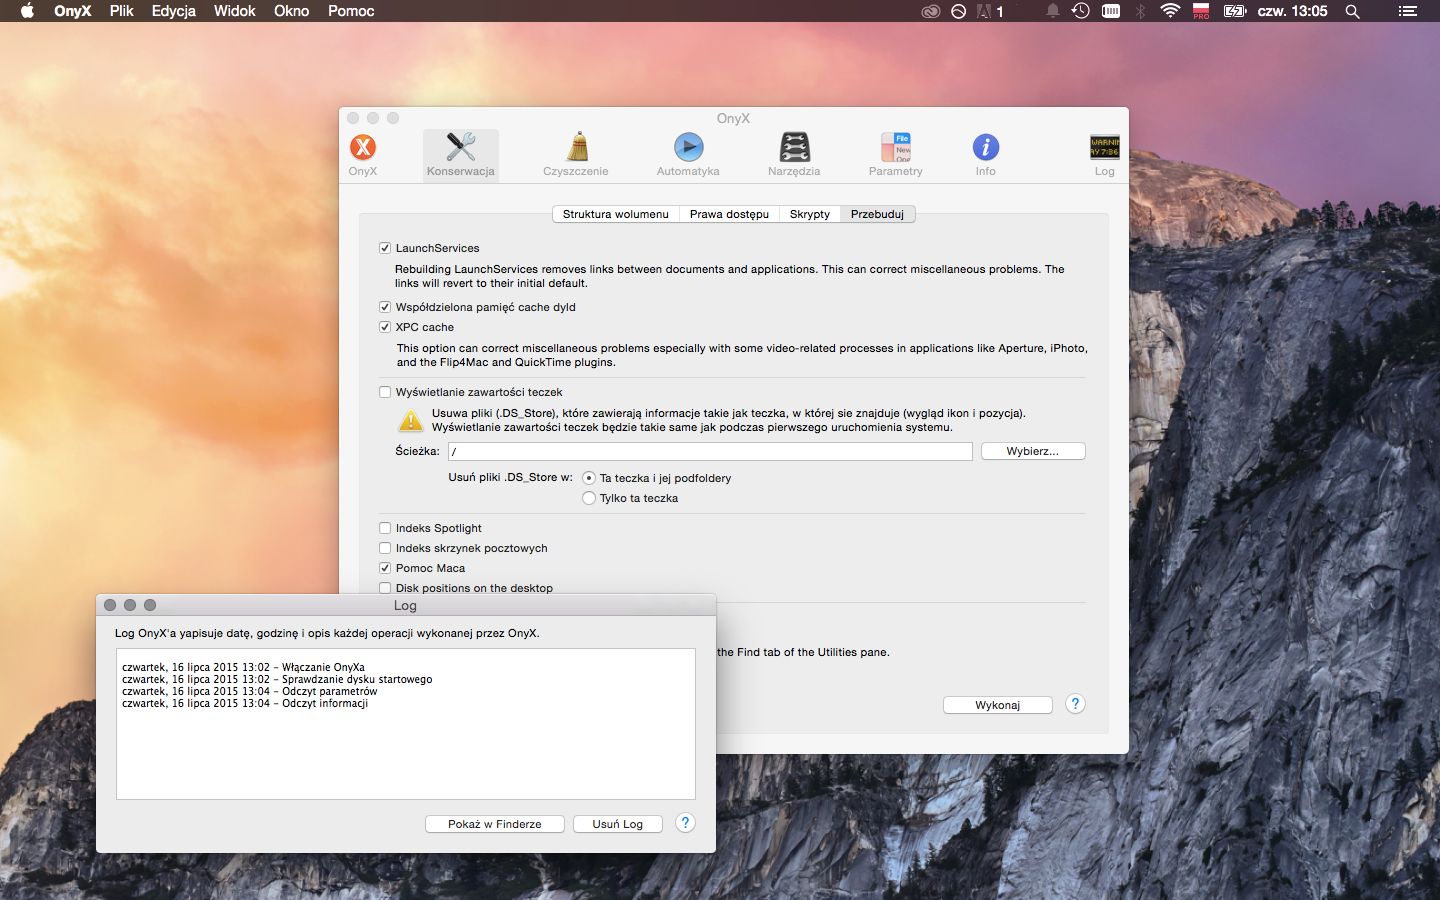Open the Widok menu

tap(235, 11)
